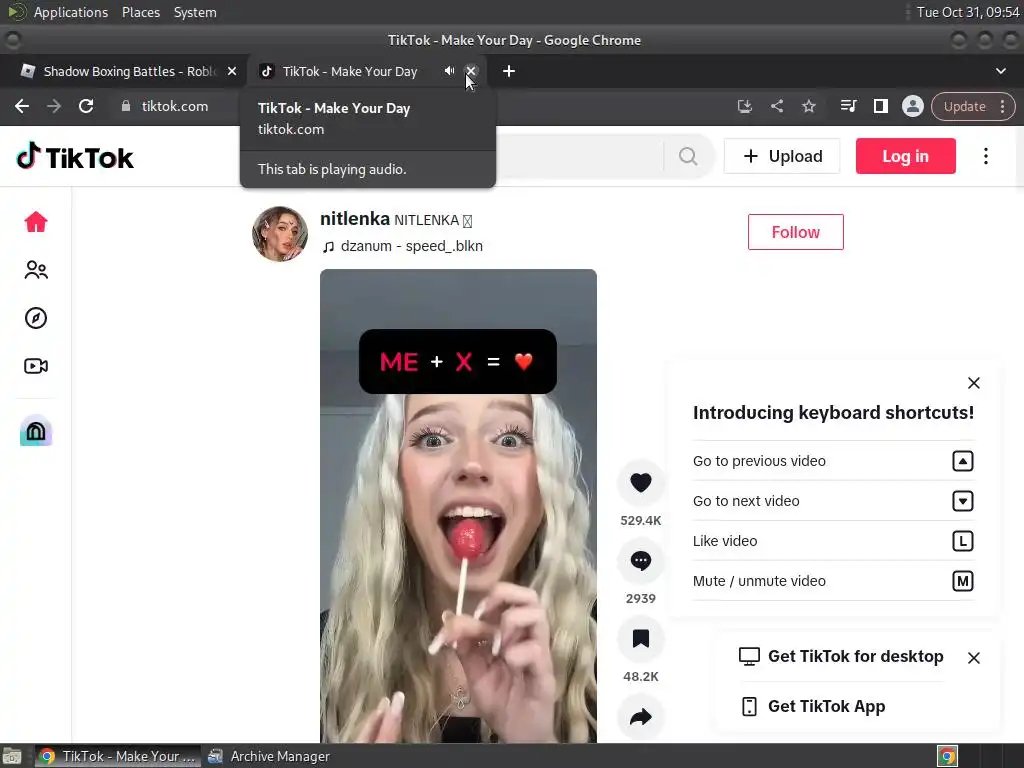Go forward with browser forward arrow

(54, 106)
